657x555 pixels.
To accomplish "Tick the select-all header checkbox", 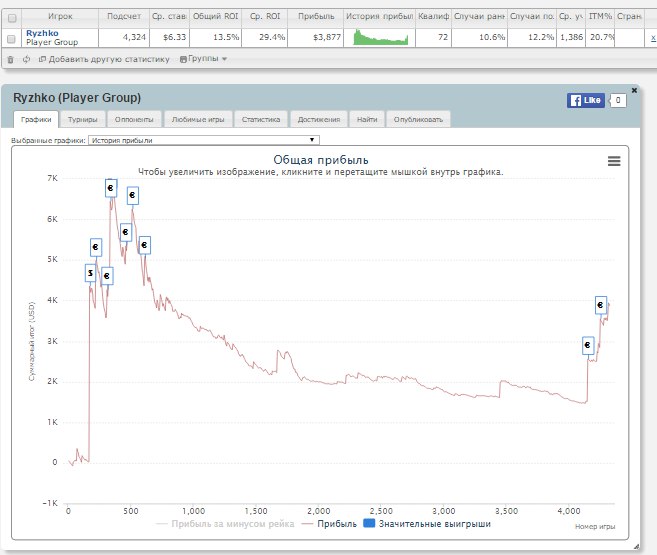I will click(11, 17).
